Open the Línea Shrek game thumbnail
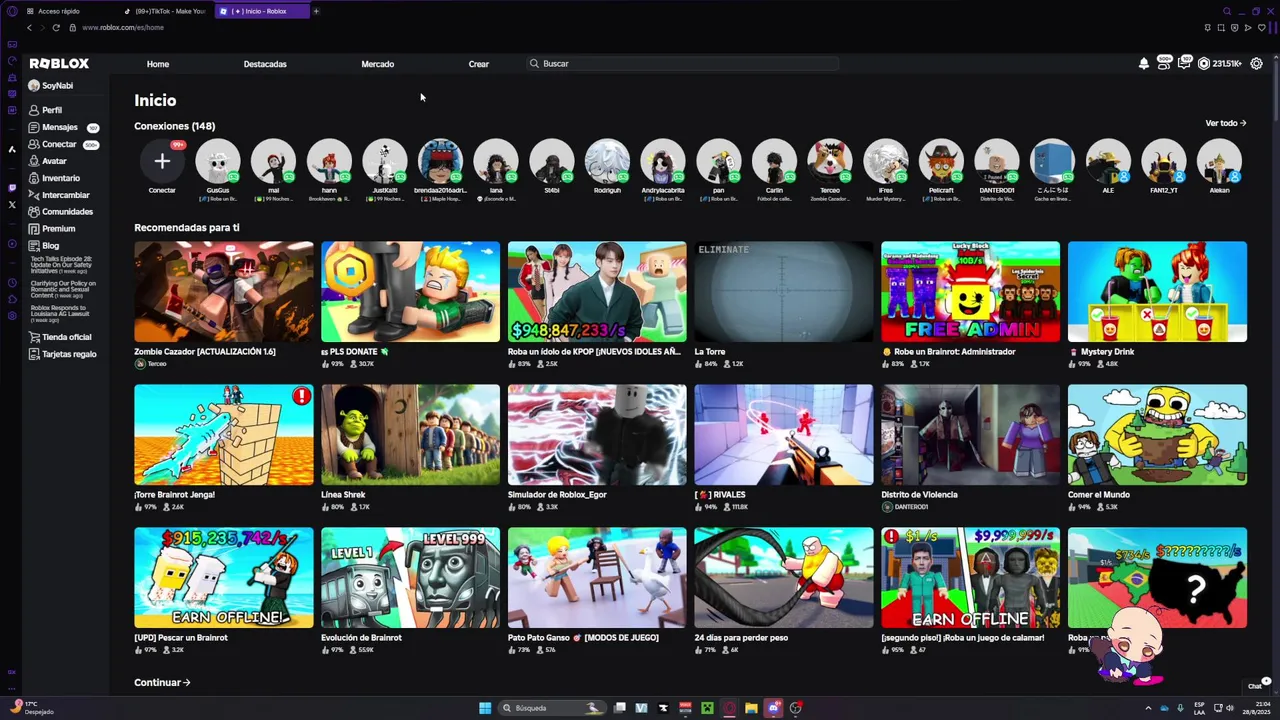 tap(410, 435)
